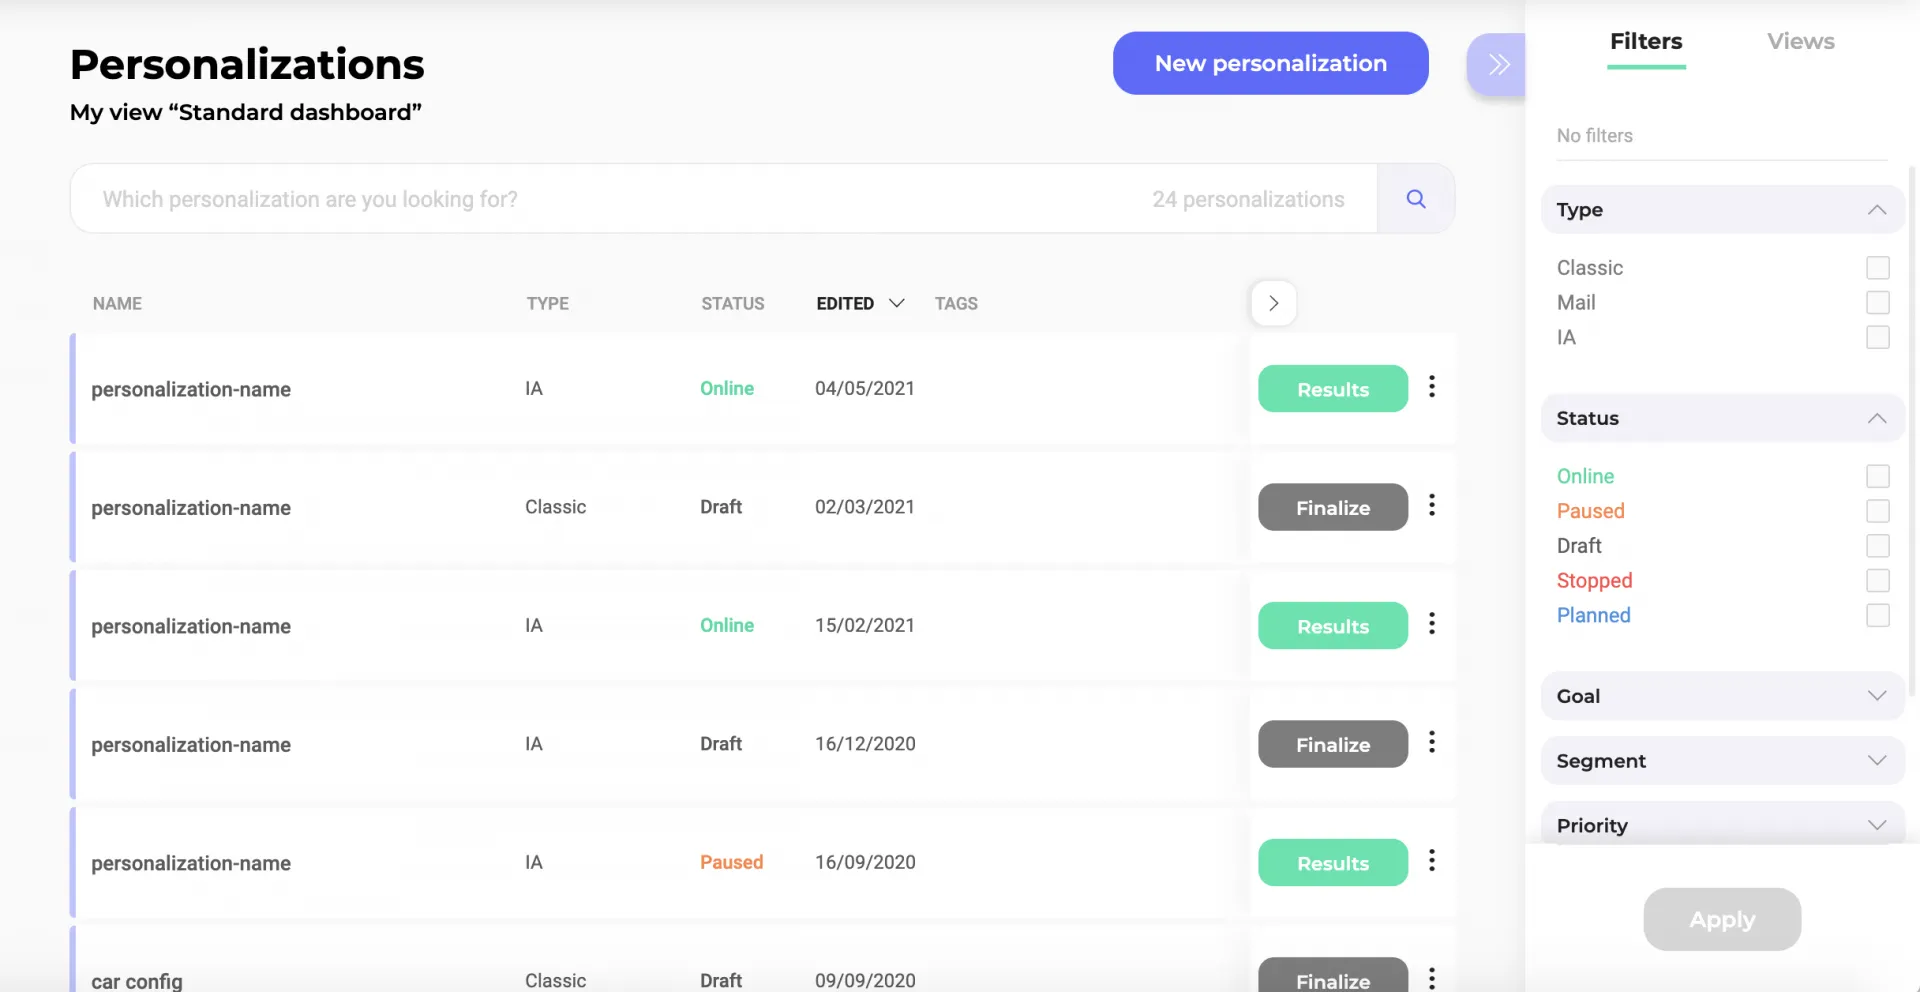
Task: Click the New personalization button
Action: 1270,64
